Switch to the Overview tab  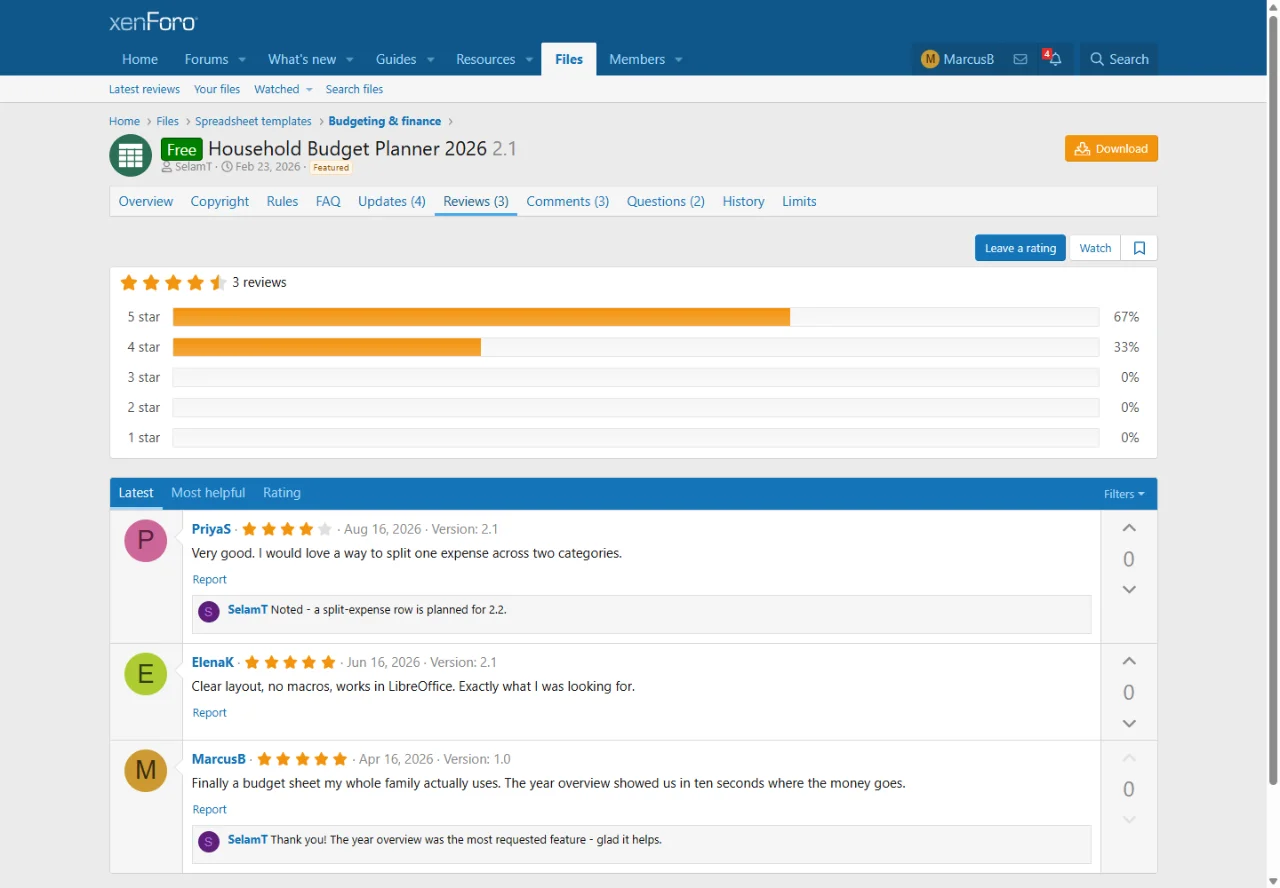point(146,201)
